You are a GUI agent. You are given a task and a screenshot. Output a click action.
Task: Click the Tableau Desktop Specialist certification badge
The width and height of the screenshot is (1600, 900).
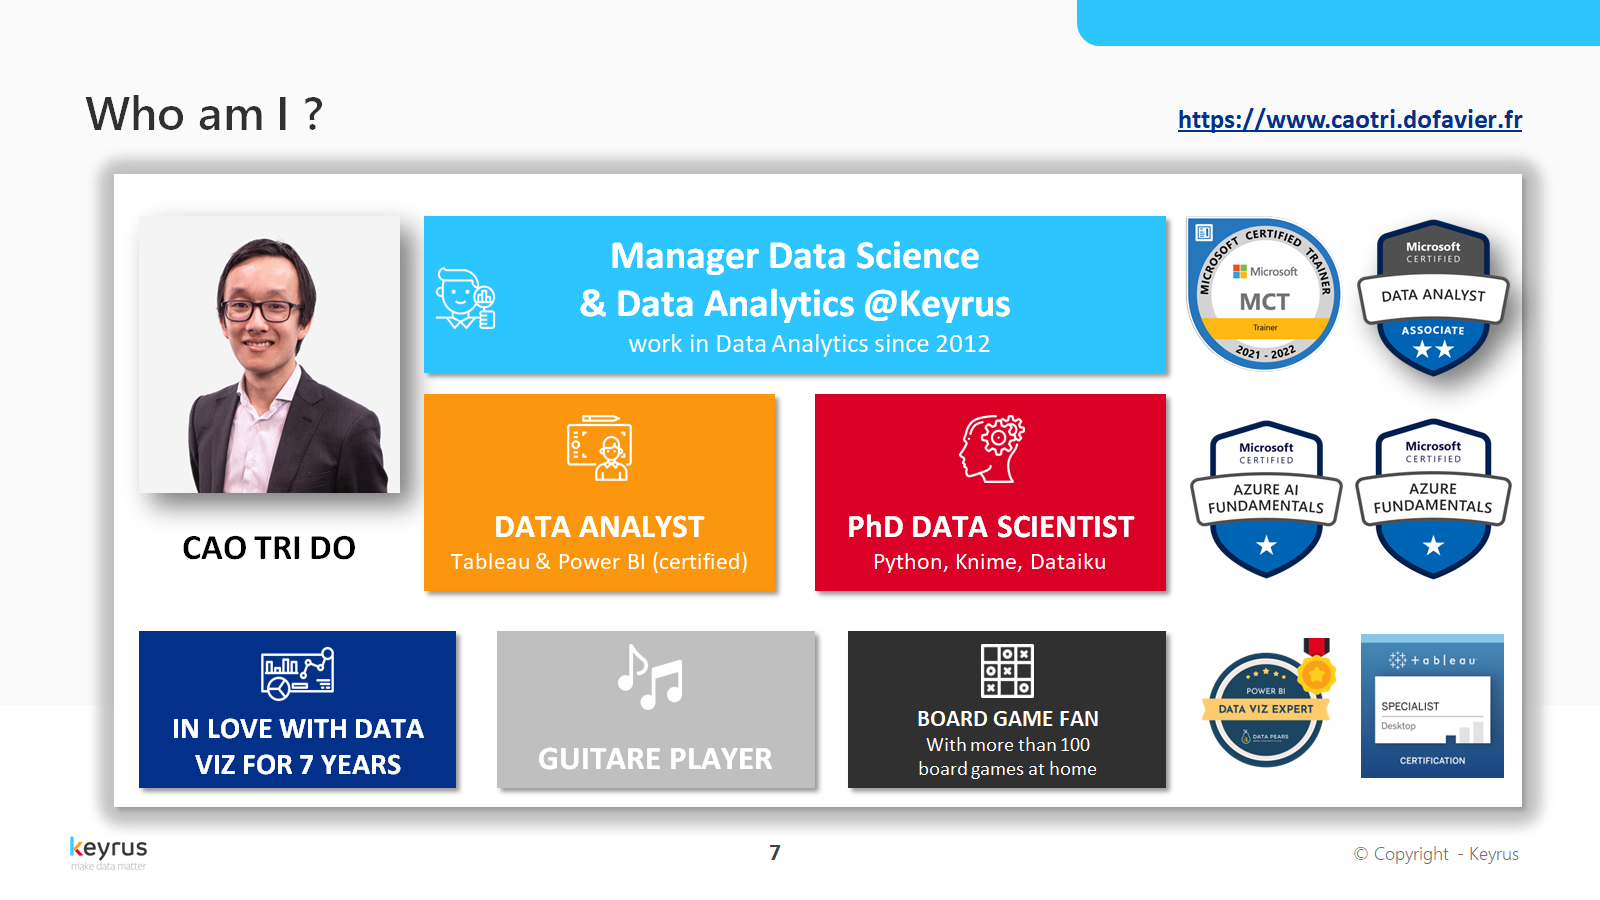(1432, 706)
